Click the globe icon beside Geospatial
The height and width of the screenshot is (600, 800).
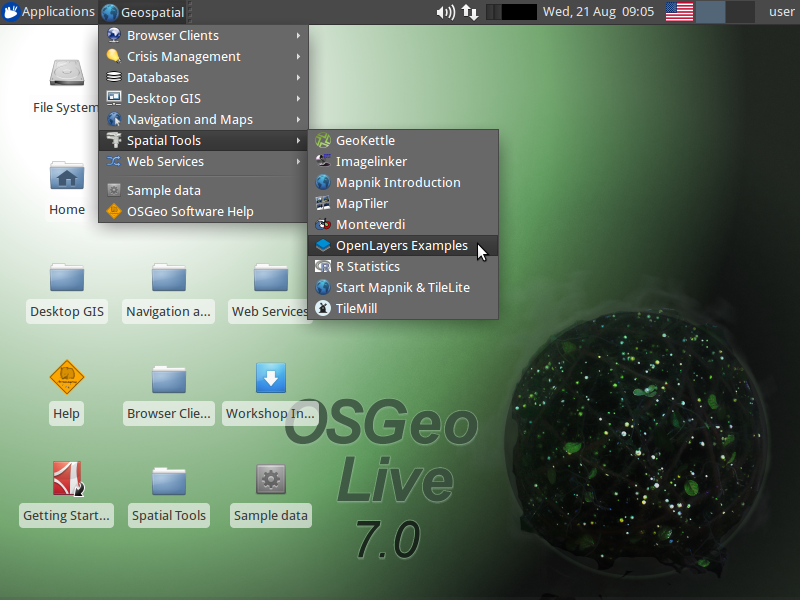(110, 12)
